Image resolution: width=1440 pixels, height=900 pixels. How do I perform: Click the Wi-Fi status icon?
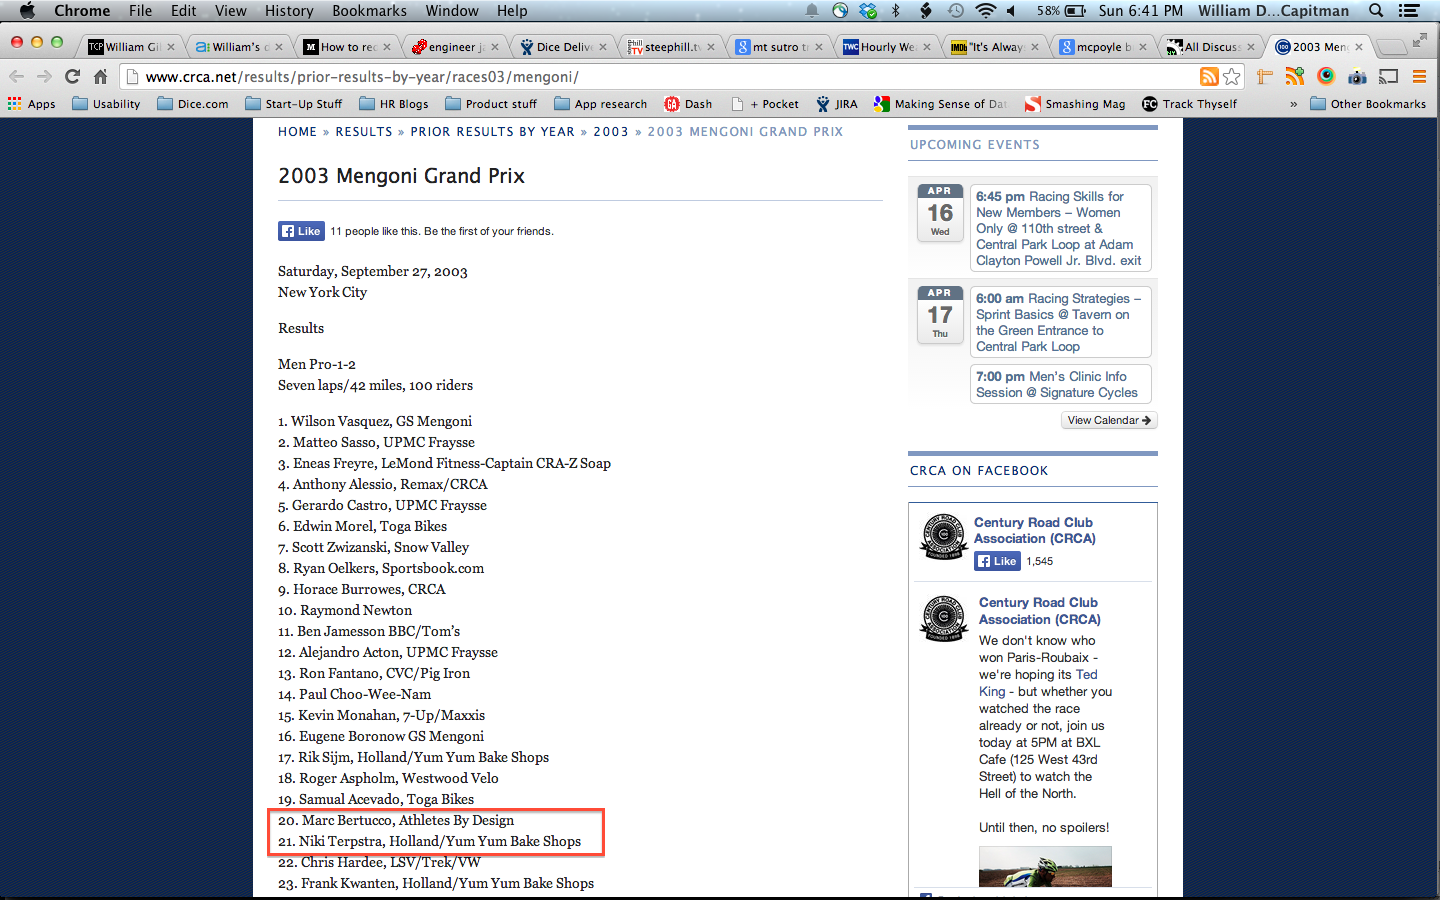(x=986, y=11)
